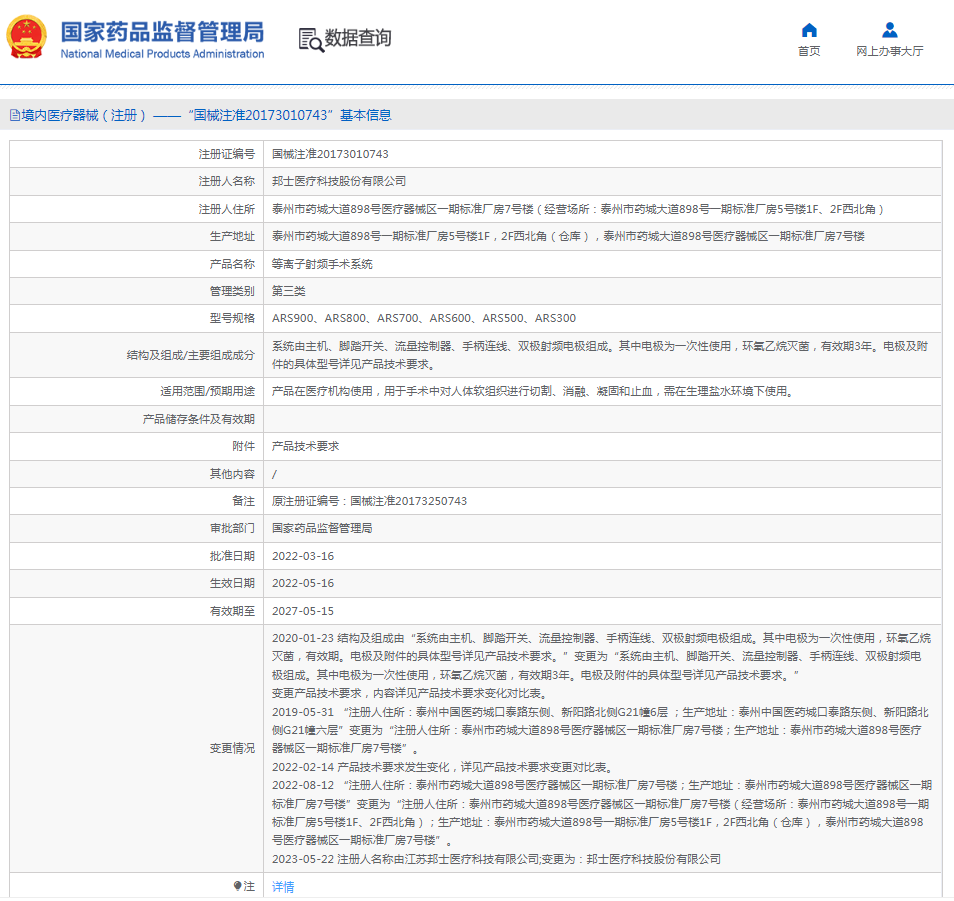The height and width of the screenshot is (901, 954).
Task: Click the approval date 2022-03-16
Action: (303, 556)
